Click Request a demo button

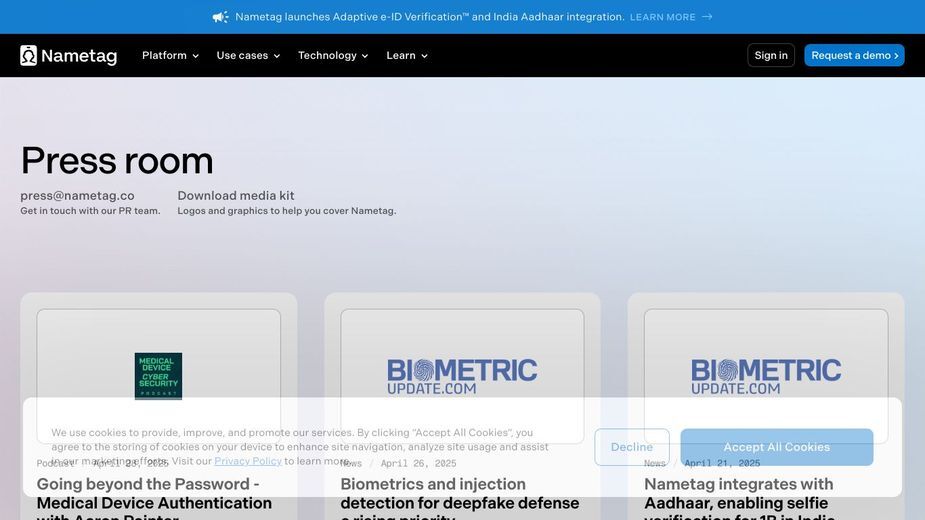click(x=854, y=55)
